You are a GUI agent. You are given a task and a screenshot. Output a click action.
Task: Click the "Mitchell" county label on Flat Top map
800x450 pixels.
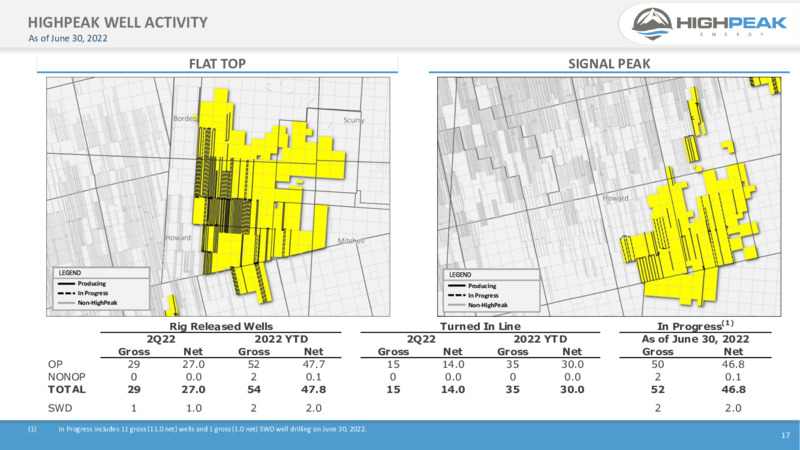(x=351, y=241)
